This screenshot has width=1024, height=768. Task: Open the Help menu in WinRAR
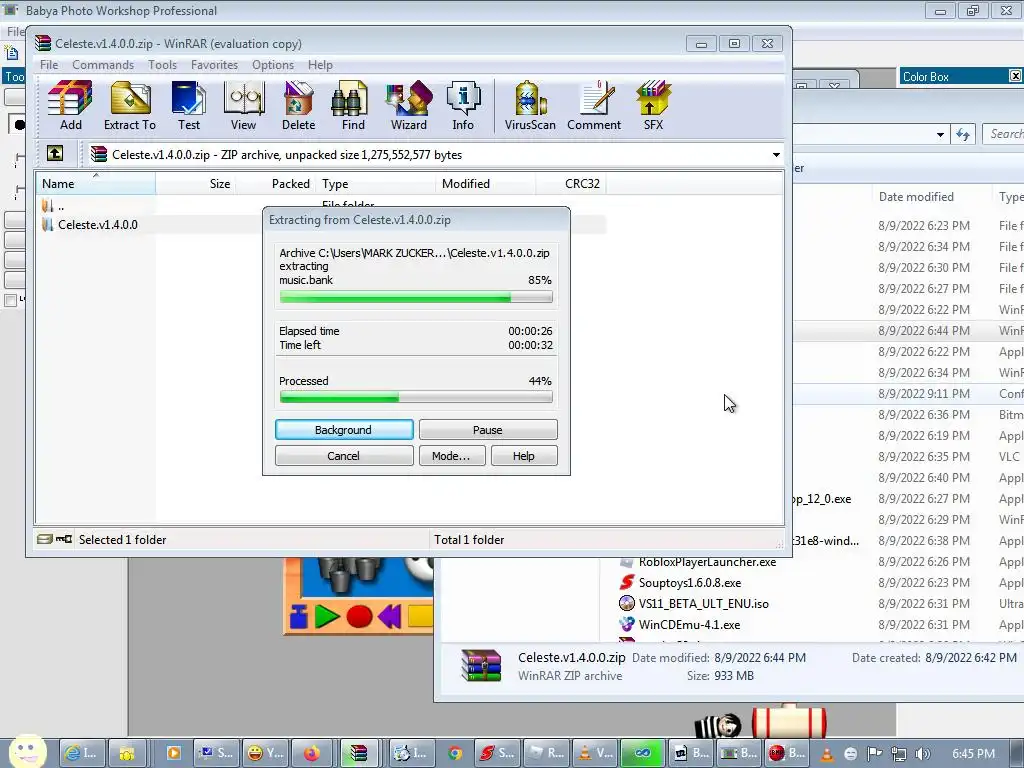320,65
